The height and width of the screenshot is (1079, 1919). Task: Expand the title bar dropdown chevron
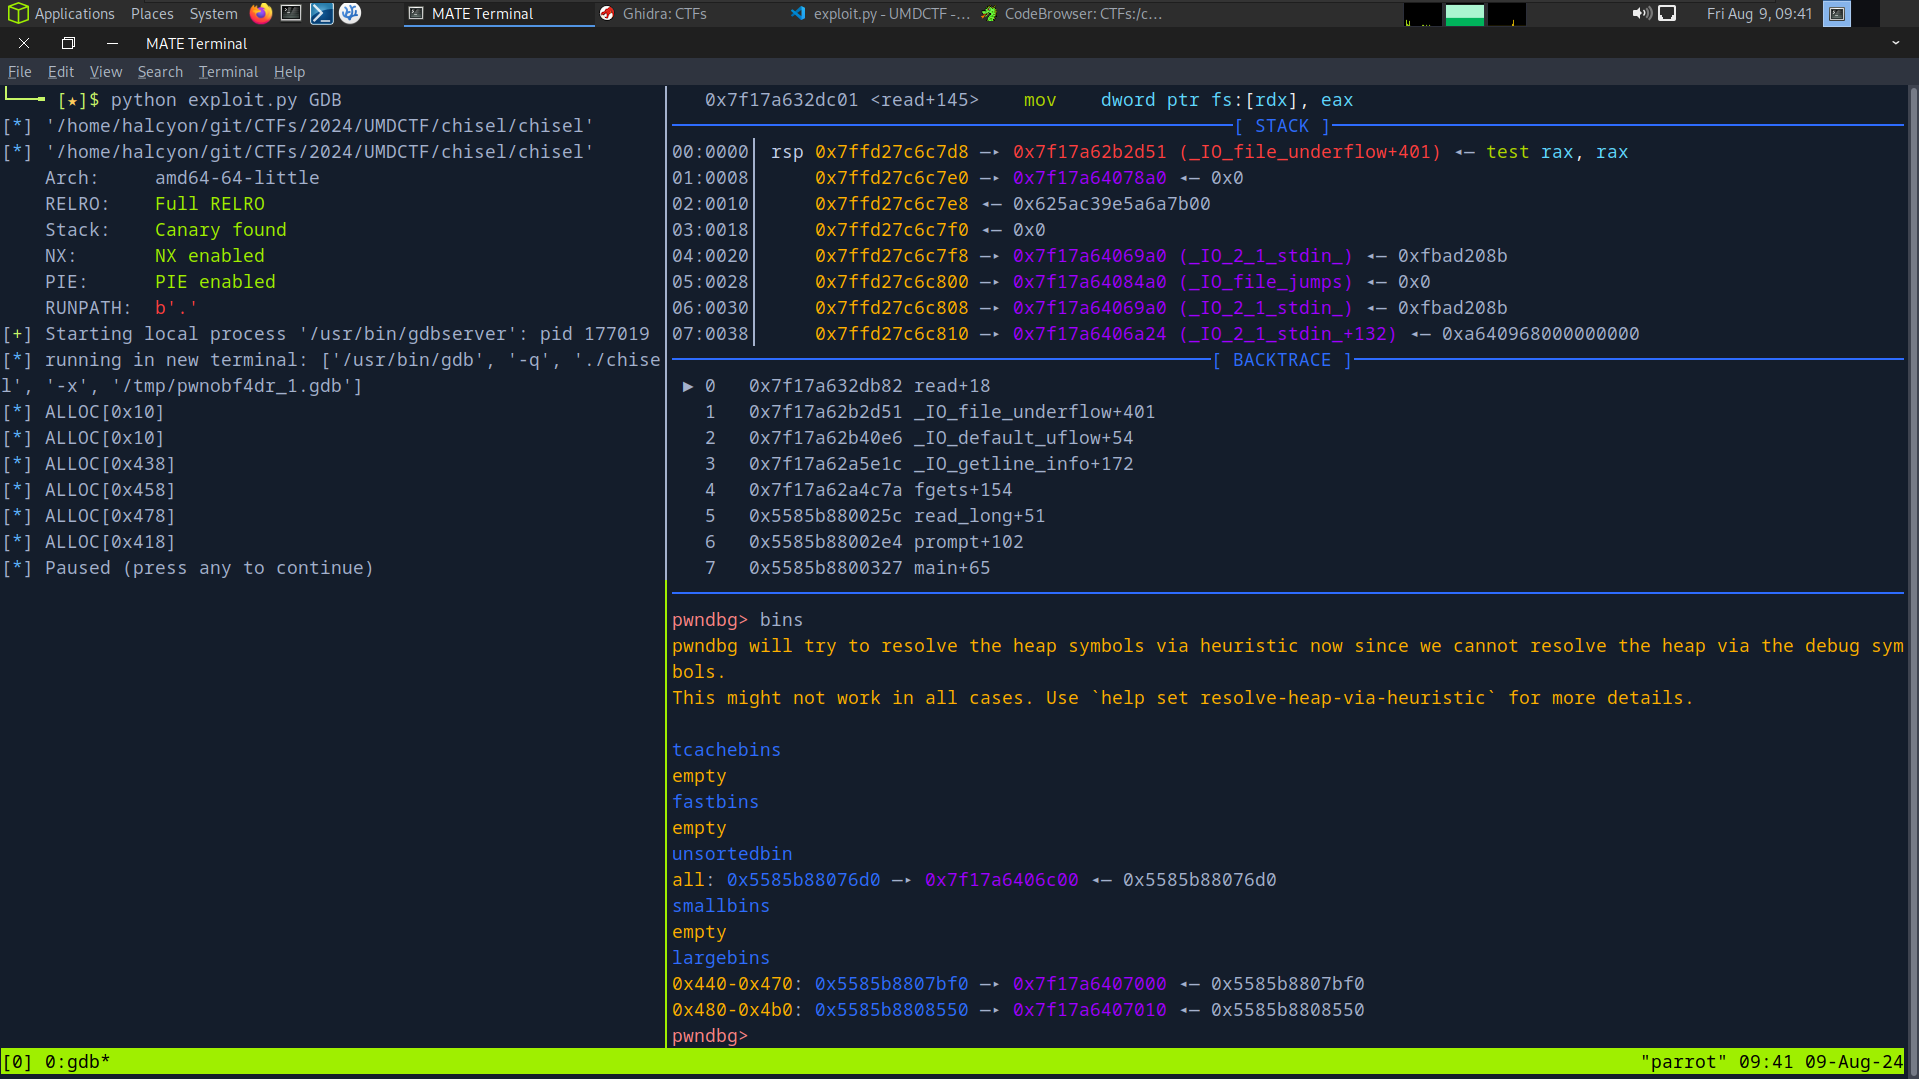[1895, 43]
